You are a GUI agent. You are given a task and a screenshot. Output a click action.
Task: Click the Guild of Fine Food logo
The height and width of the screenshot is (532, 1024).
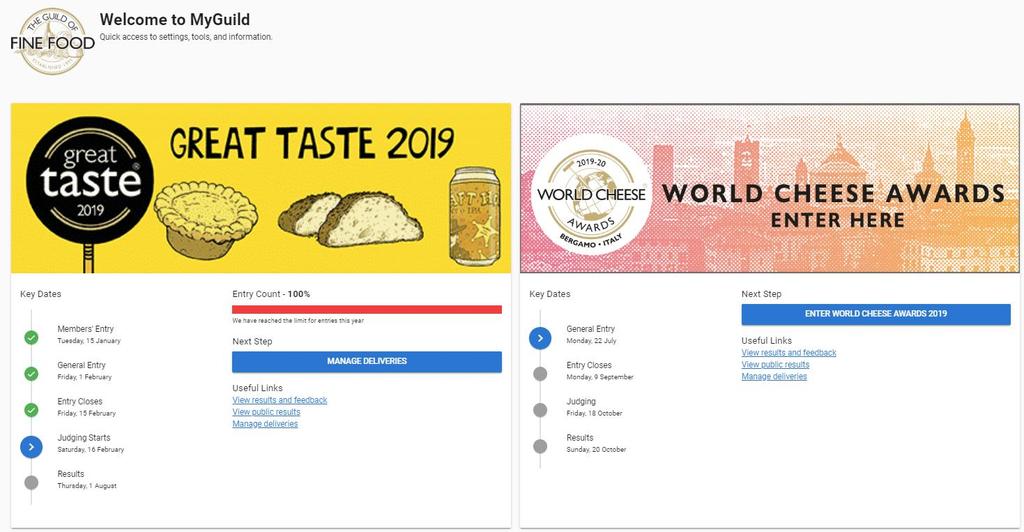[x=52, y=42]
